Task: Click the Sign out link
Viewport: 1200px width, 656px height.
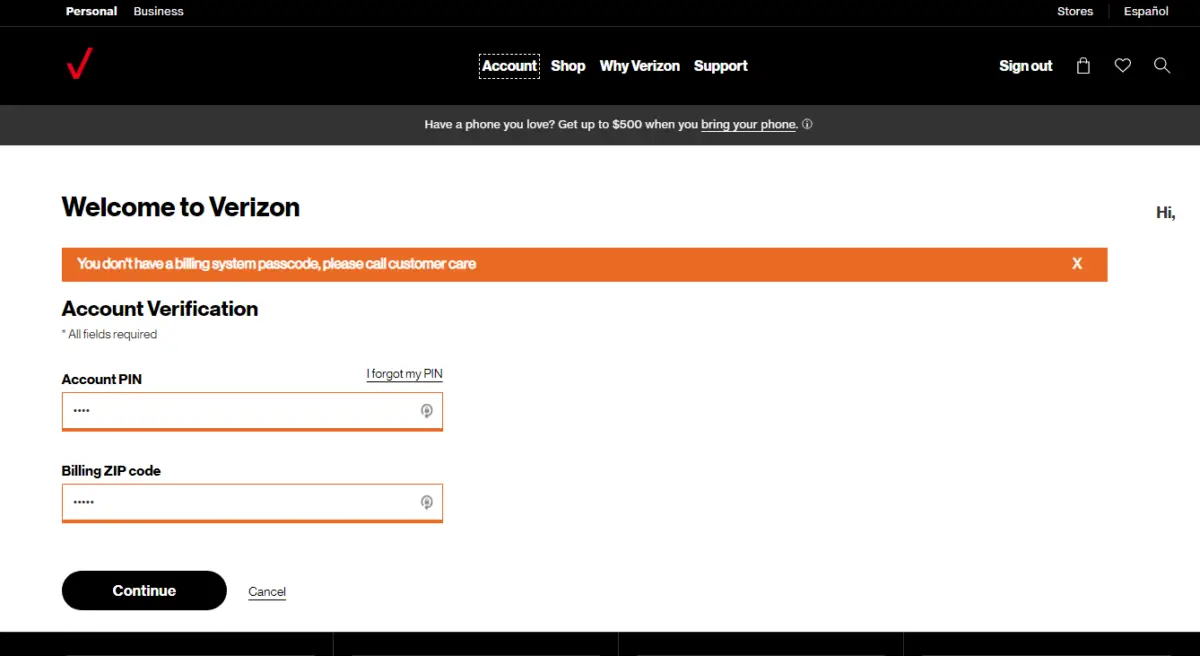Action: click(1025, 66)
